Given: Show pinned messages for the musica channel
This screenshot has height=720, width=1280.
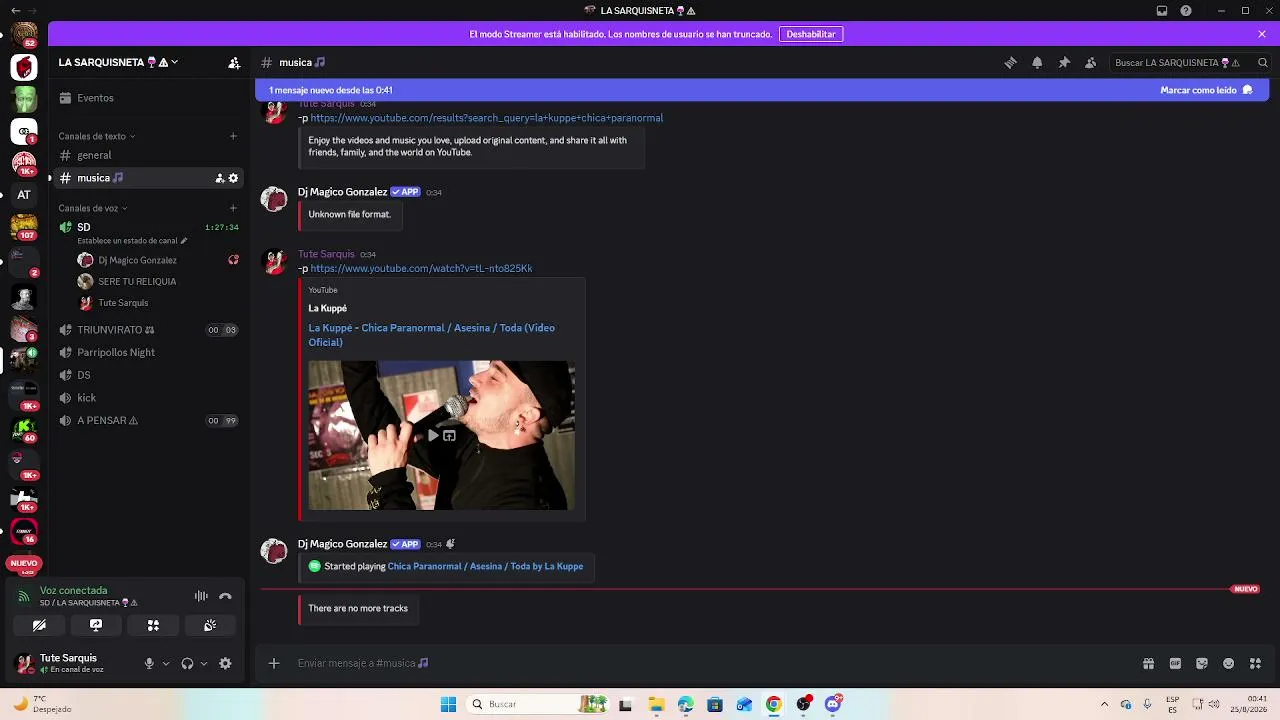Looking at the screenshot, I should pyautogui.click(x=1064, y=62).
